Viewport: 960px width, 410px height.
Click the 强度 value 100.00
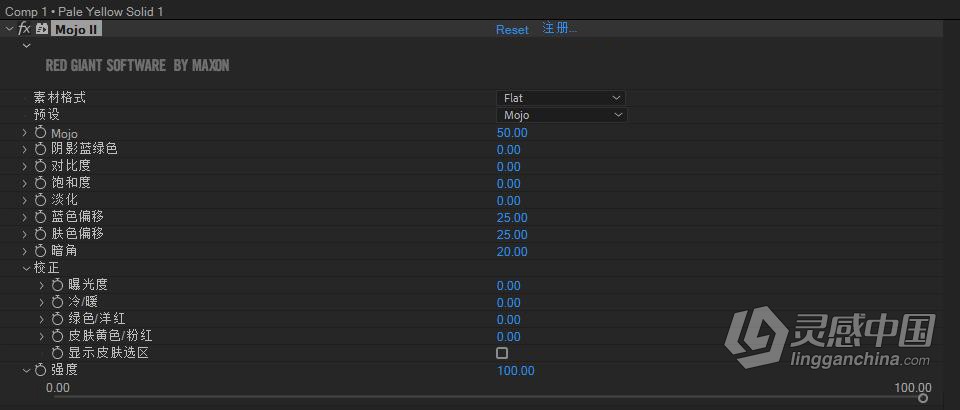[x=516, y=371]
